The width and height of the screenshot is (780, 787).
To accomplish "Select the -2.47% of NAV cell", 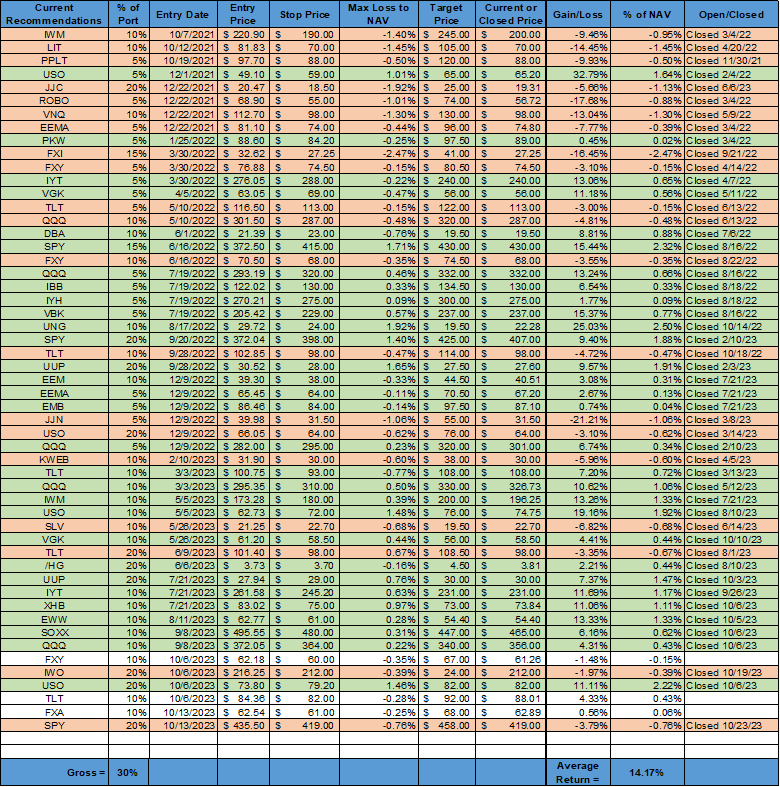I will coord(647,154).
